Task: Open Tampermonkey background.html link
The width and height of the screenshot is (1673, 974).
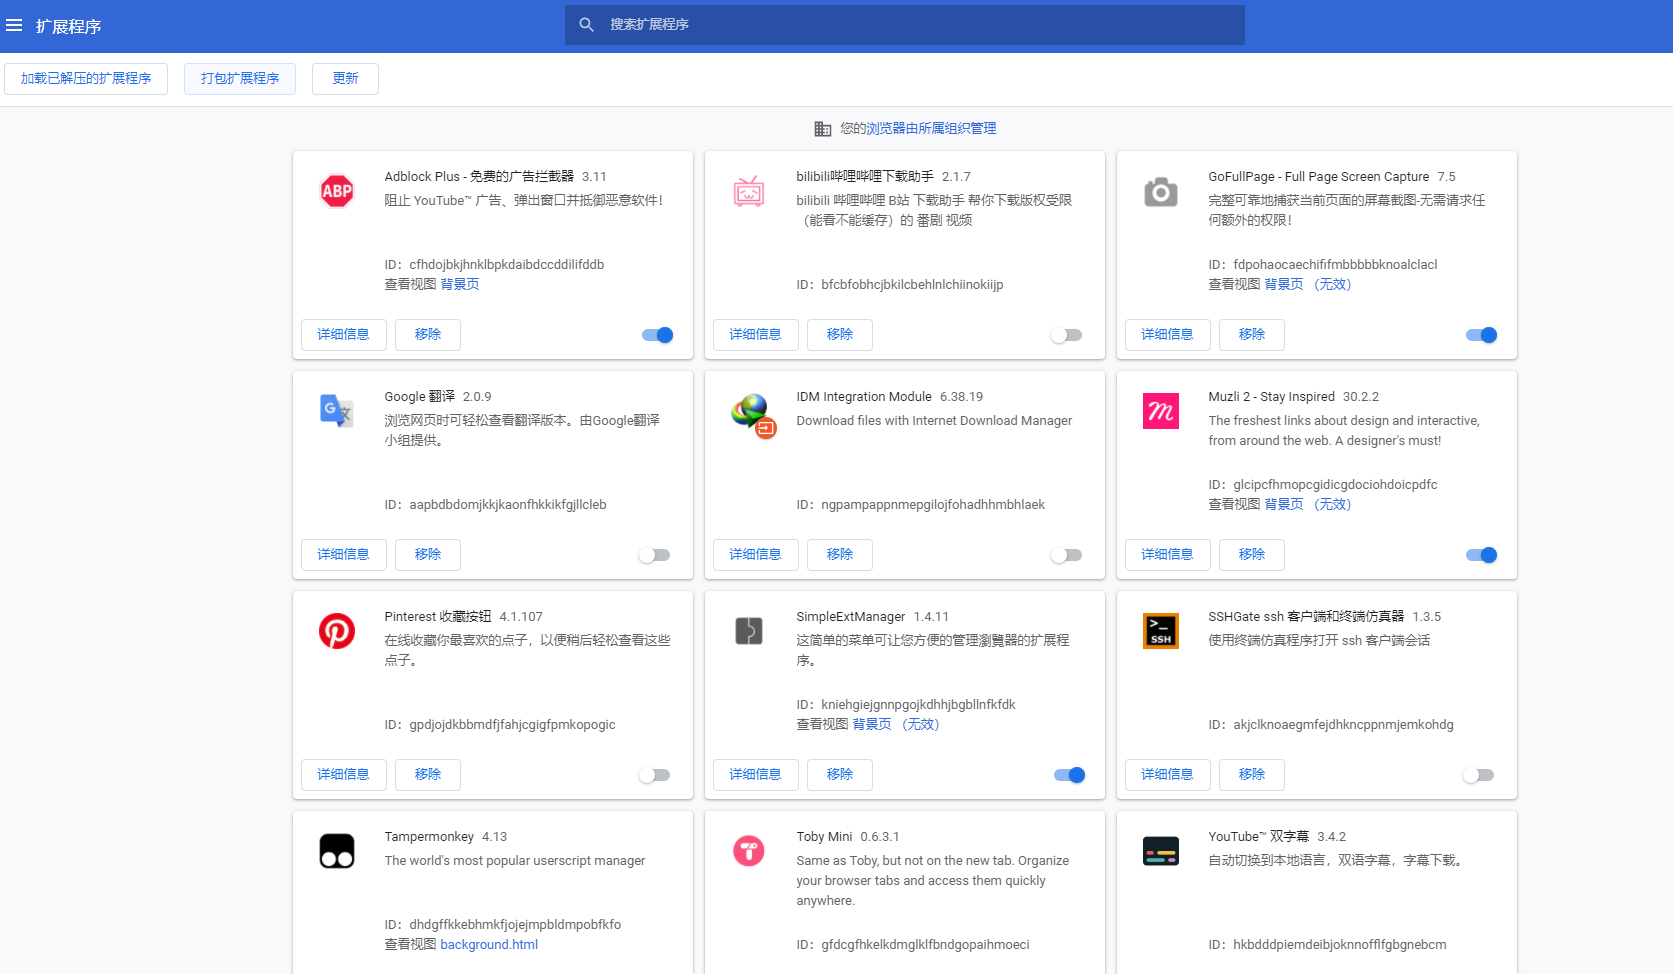Action: pyautogui.click(x=489, y=944)
